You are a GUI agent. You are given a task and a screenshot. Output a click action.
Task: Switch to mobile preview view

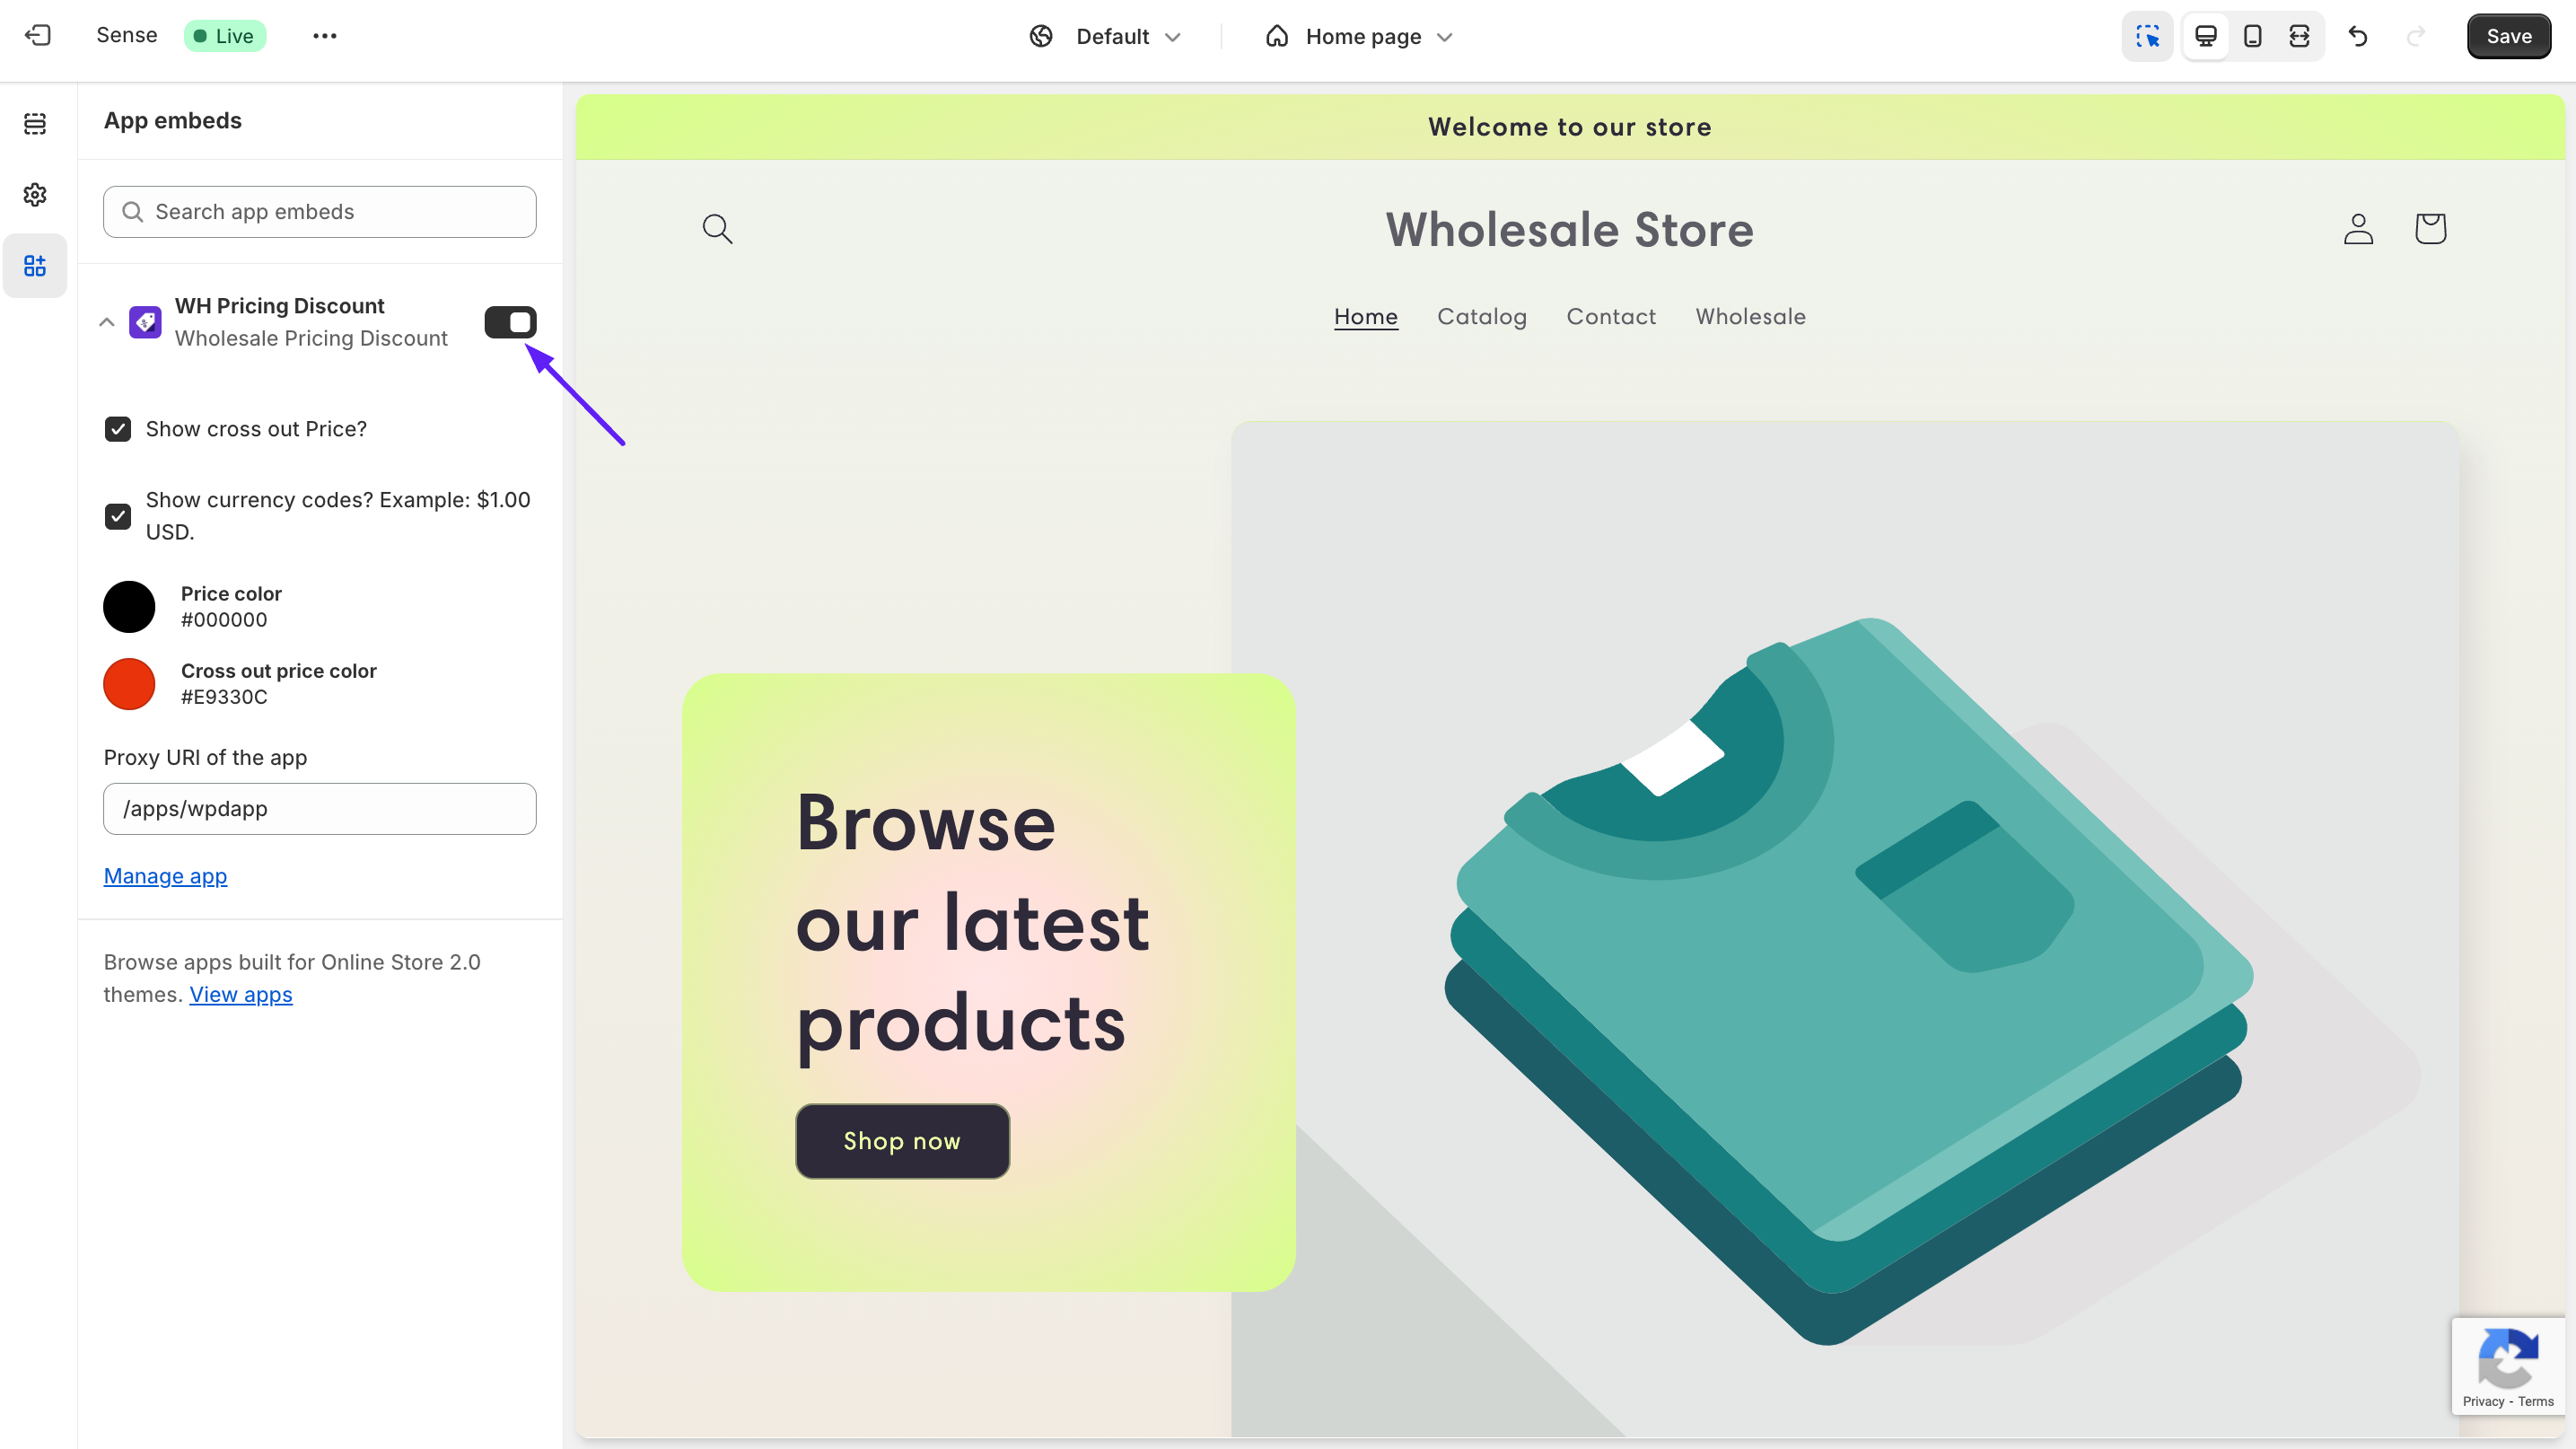[2253, 36]
